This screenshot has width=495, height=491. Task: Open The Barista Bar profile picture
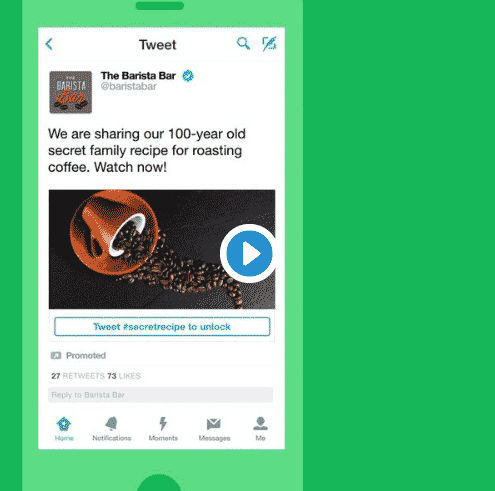click(x=71, y=92)
